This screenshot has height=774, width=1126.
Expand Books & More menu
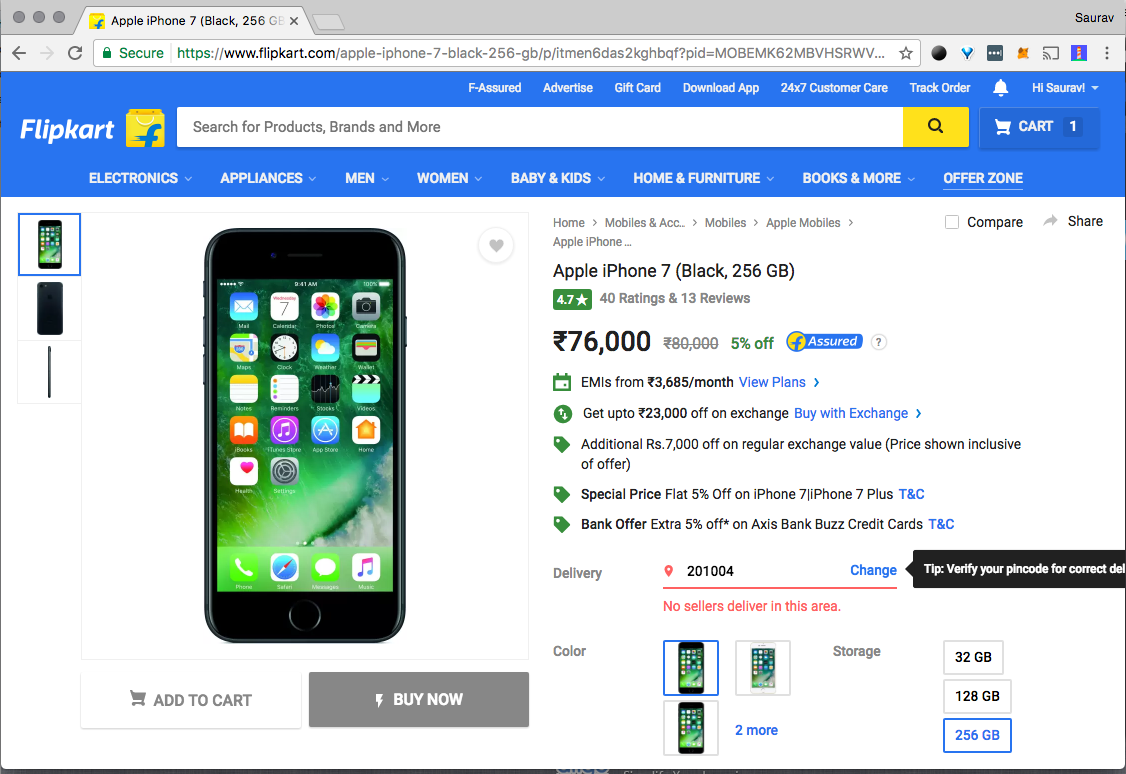(858, 178)
